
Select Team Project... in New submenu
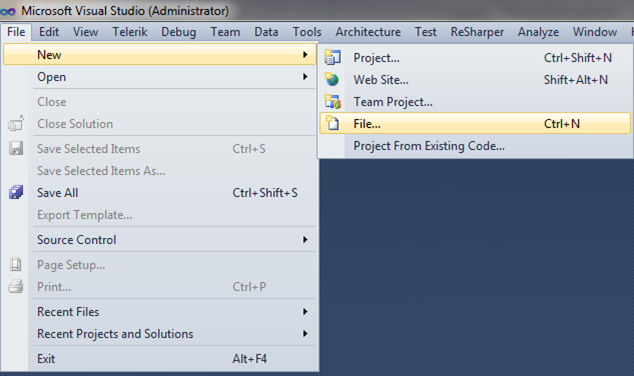coord(475,101)
